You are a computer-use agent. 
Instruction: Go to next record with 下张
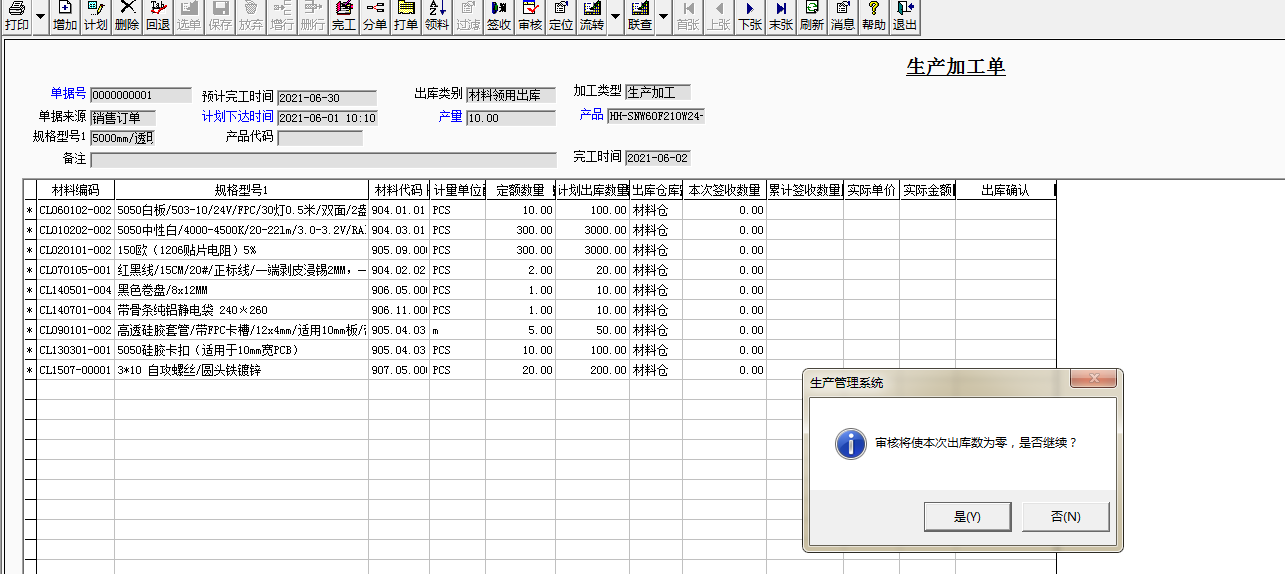point(750,16)
